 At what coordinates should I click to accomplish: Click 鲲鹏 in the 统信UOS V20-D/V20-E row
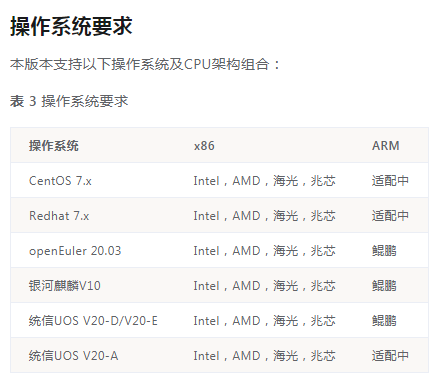(384, 321)
